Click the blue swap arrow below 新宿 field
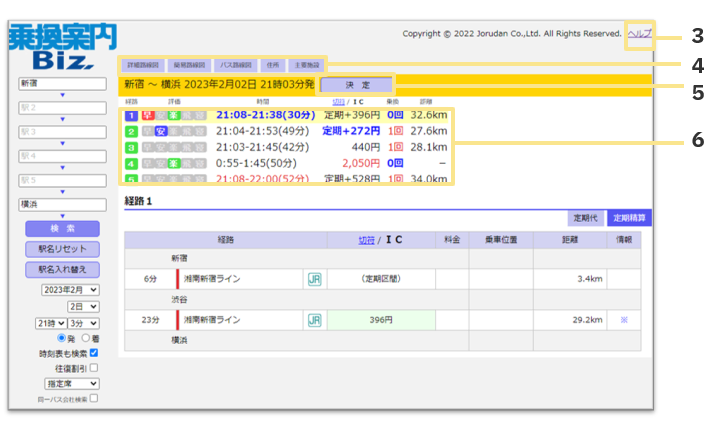The image size is (711, 422). (x=62, y=96)
